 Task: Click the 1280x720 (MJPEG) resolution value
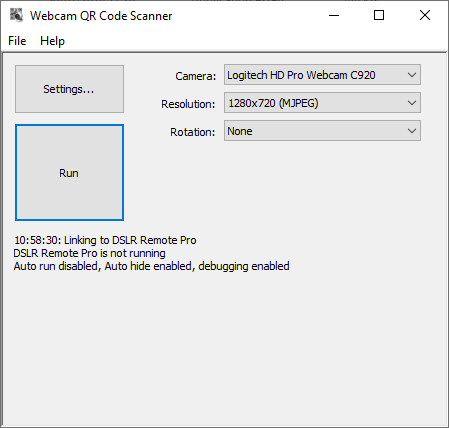coord(273,103)
